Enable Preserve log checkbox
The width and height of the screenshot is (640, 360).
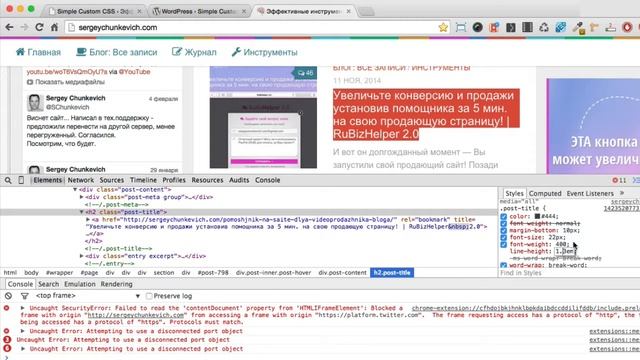coord(149,296)
